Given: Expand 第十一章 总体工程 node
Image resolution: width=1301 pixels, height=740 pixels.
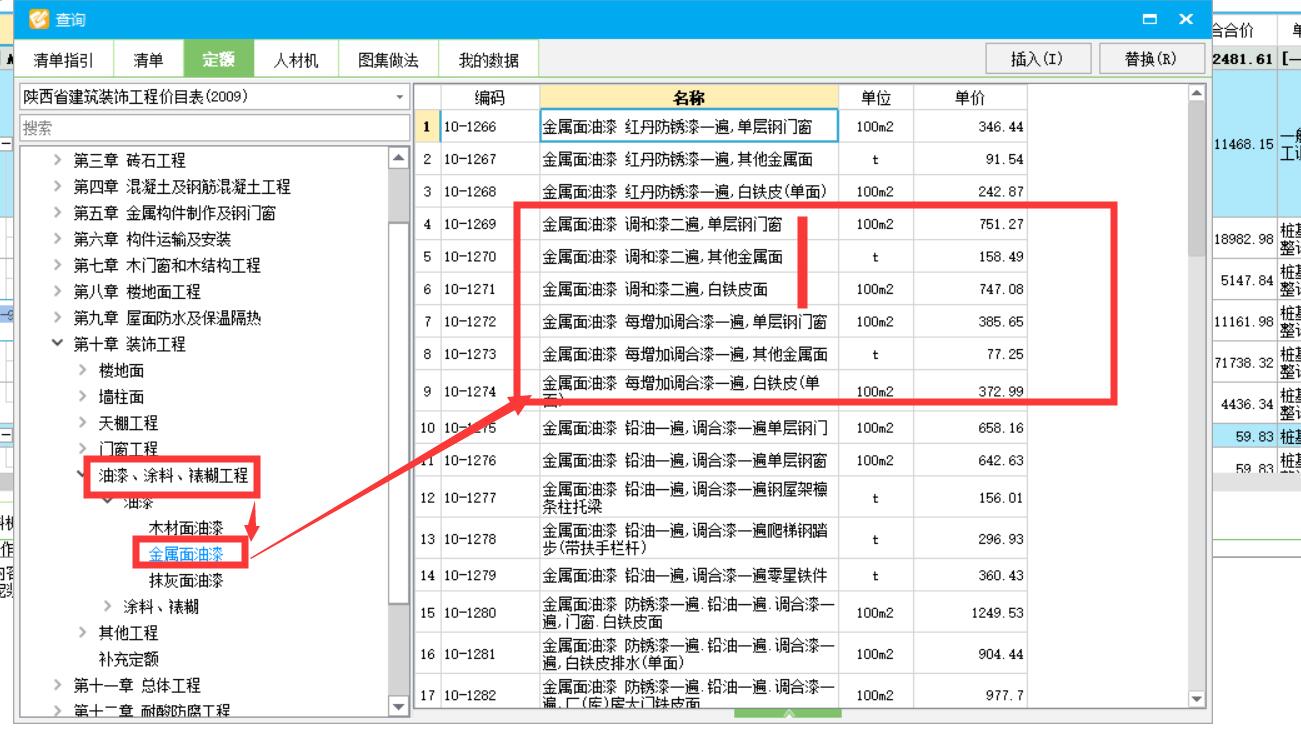Looking at the screenshot, I should (57, 685).
